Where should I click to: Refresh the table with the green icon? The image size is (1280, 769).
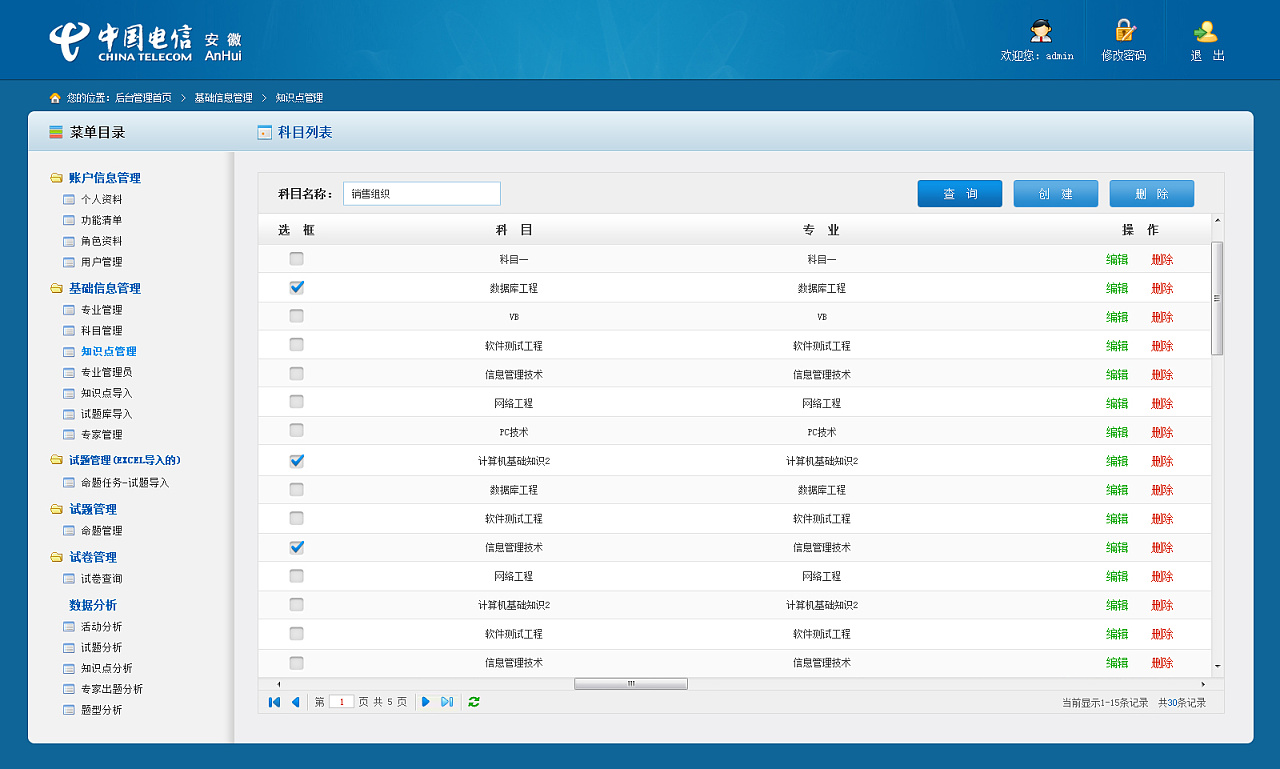[474, 702]
